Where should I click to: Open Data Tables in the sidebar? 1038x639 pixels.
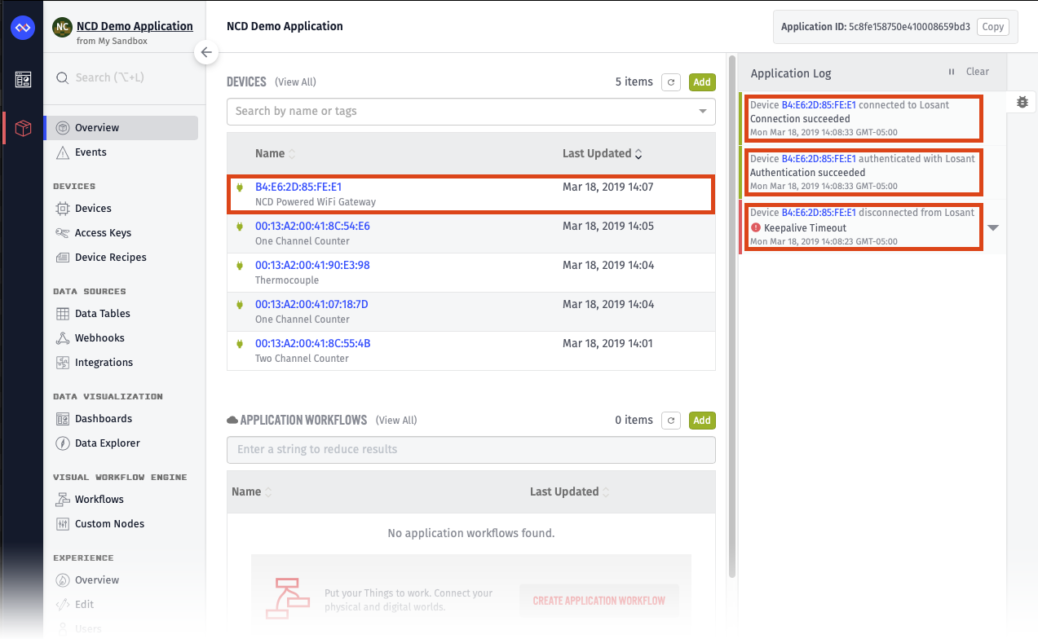102,314
